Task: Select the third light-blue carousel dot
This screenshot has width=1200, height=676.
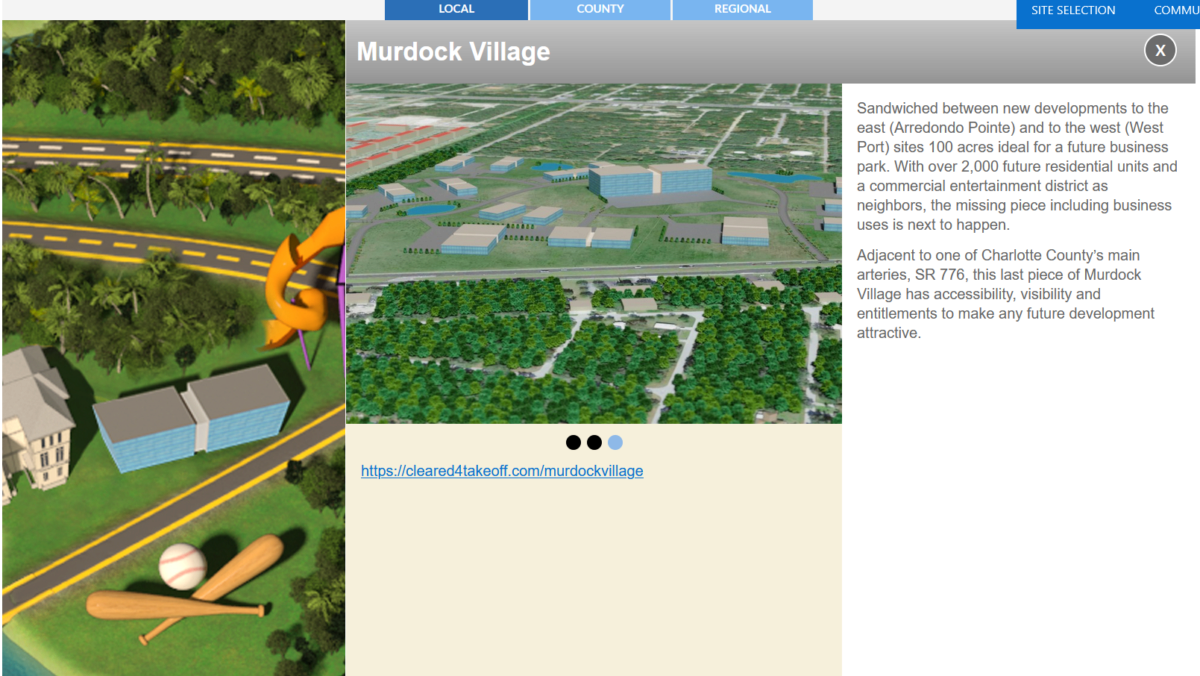Action: 615,442
